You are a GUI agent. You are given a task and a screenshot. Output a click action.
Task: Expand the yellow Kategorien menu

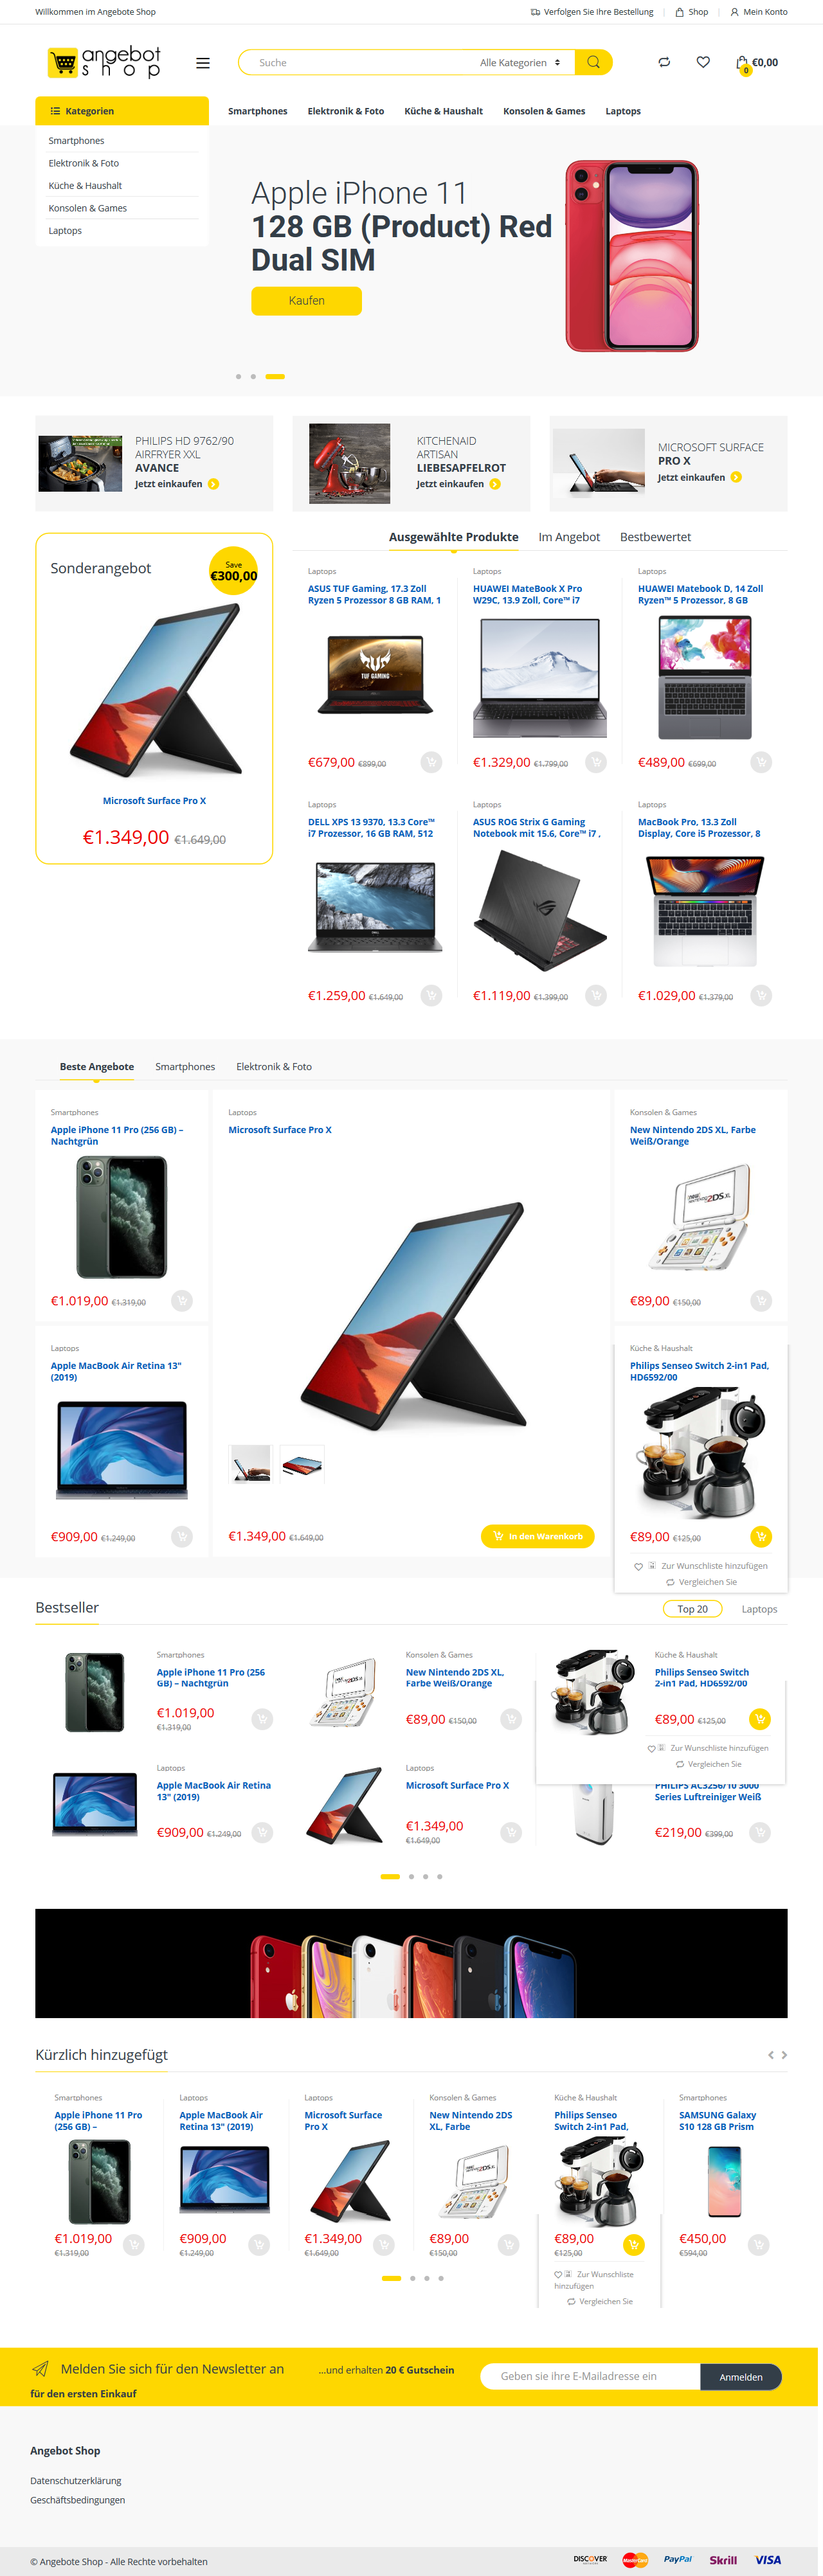pyautogui.click(x=122, y=111)
